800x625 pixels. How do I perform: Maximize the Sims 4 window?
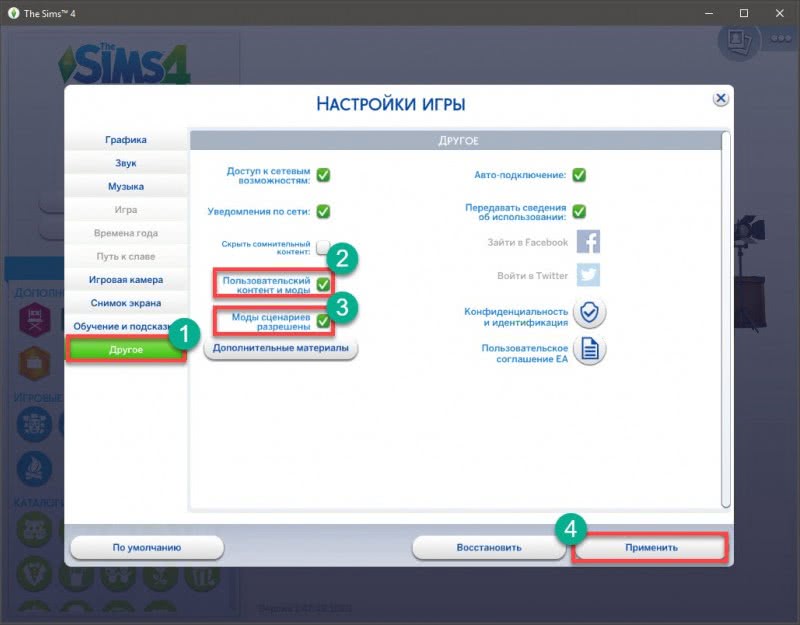pyautogui.click(x=744, y=13)
